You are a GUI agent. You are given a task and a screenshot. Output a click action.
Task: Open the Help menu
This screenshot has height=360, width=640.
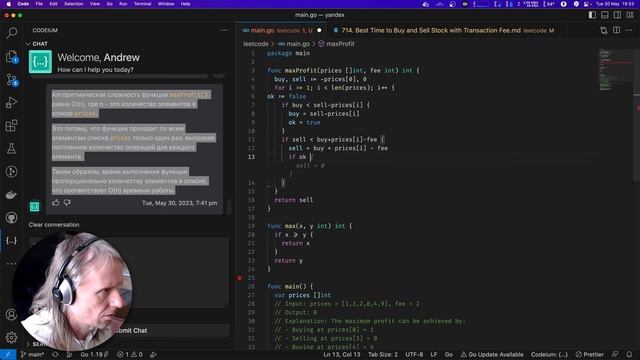pyautogui.click(x=185, y=4)
